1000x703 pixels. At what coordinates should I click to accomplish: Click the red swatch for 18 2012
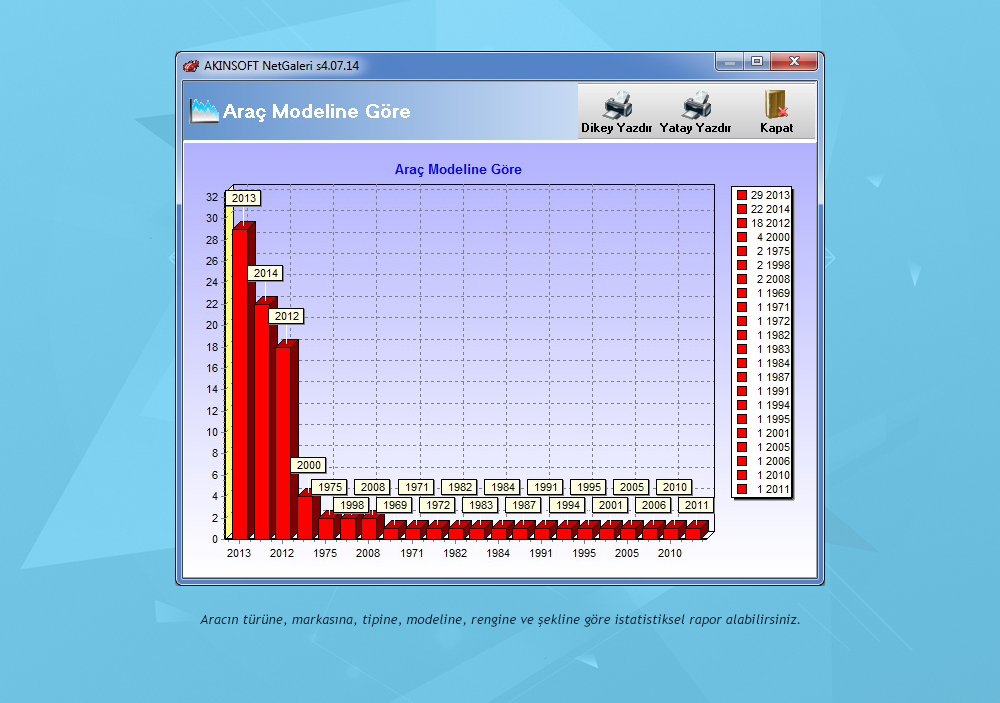coord(742,223)
